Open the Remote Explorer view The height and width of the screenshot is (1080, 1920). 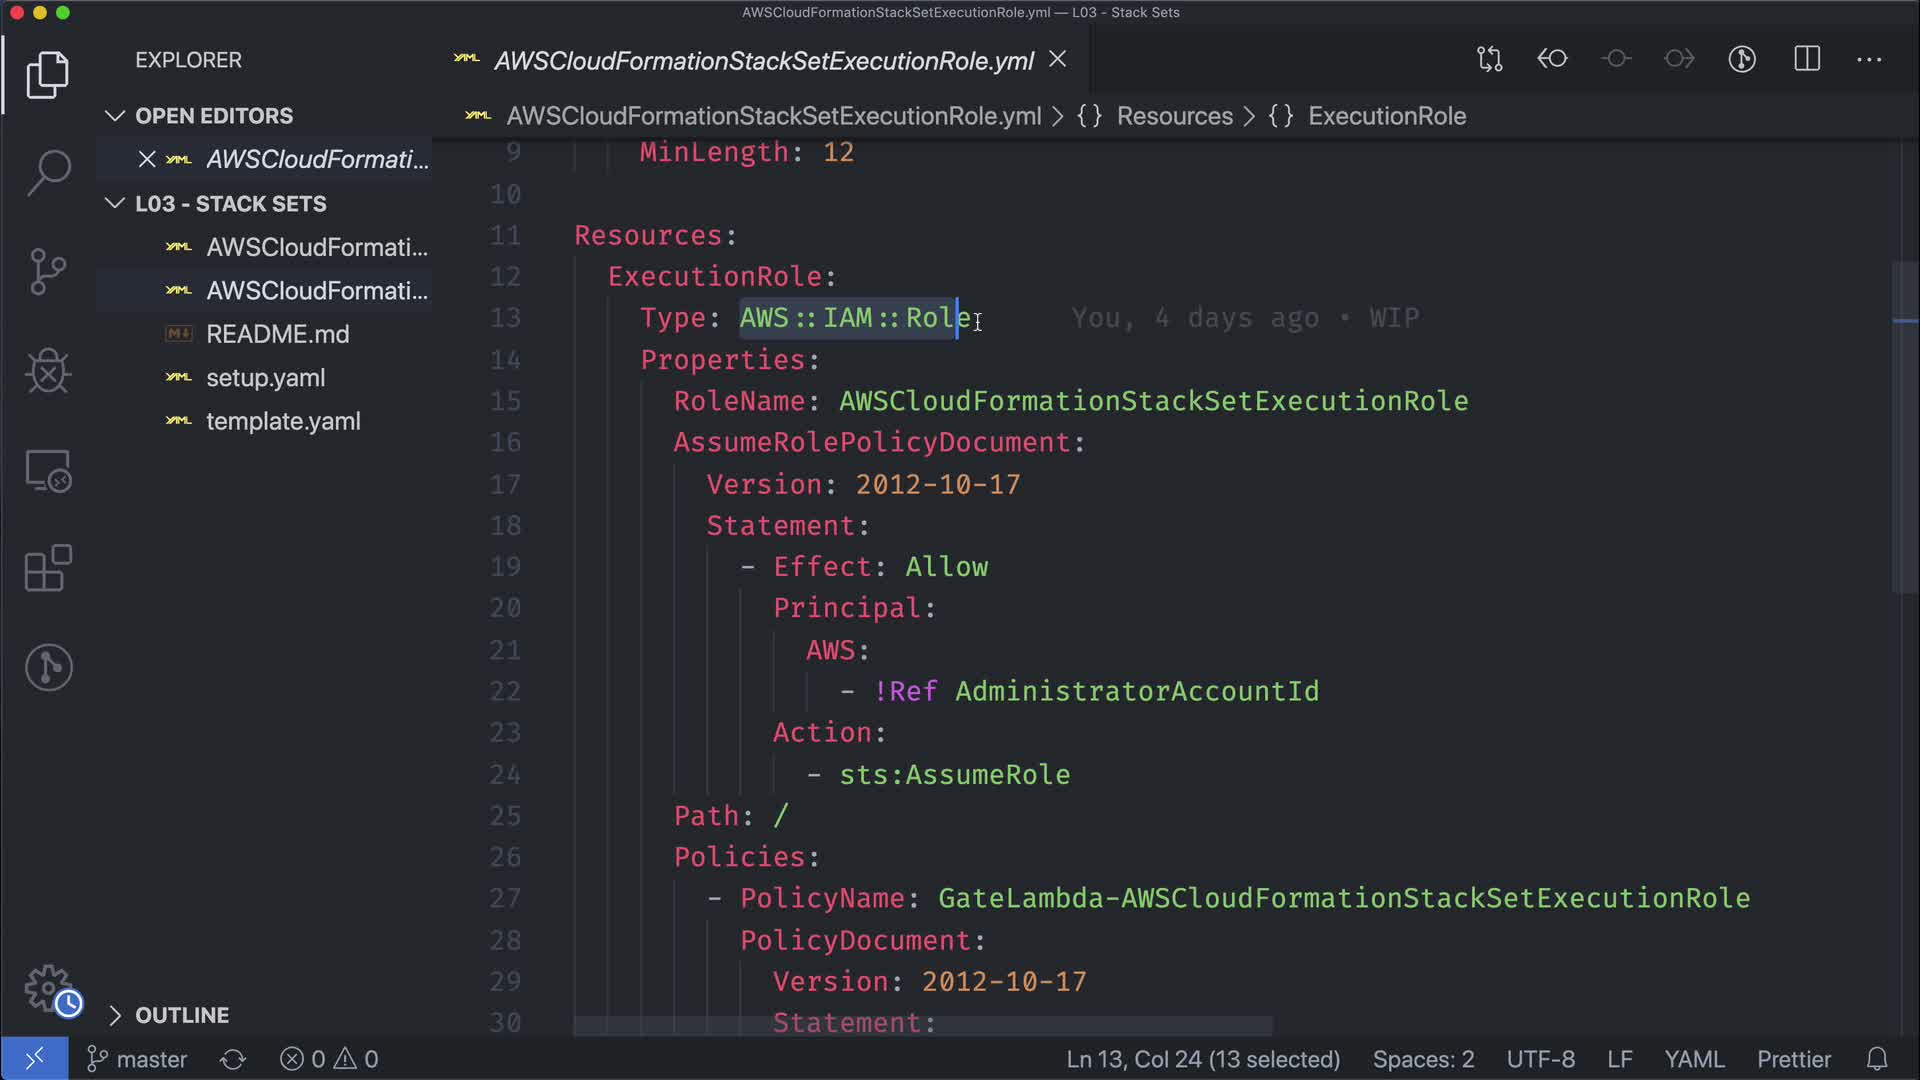coord(48,470)
